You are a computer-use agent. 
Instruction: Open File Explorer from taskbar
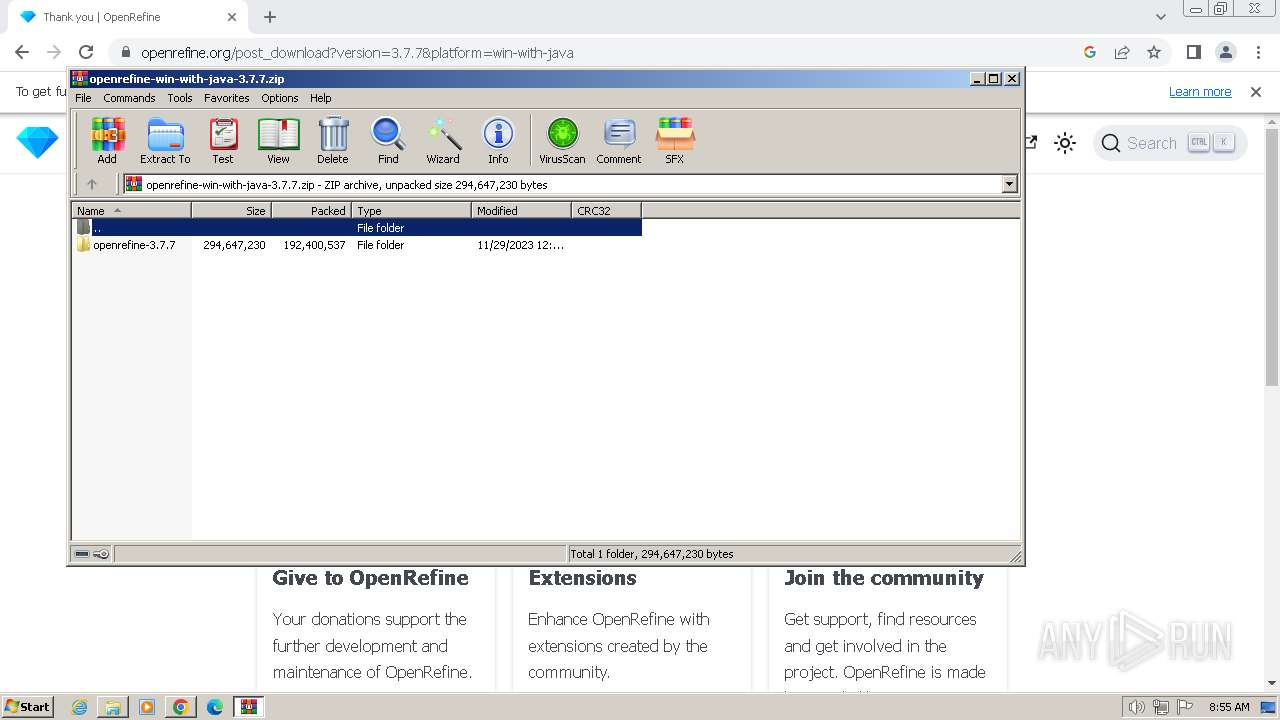(x=113, y=707)
